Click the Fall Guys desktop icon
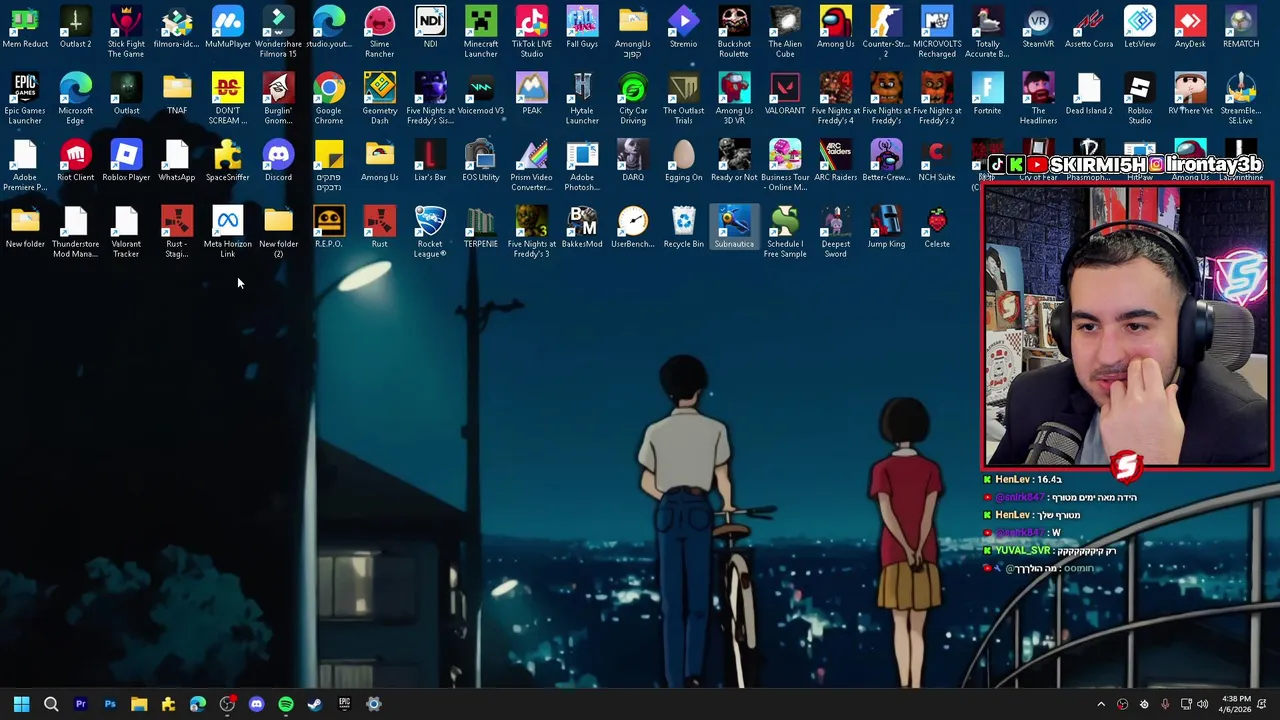This screenshot has height=720, width=1280. point(582,28)
